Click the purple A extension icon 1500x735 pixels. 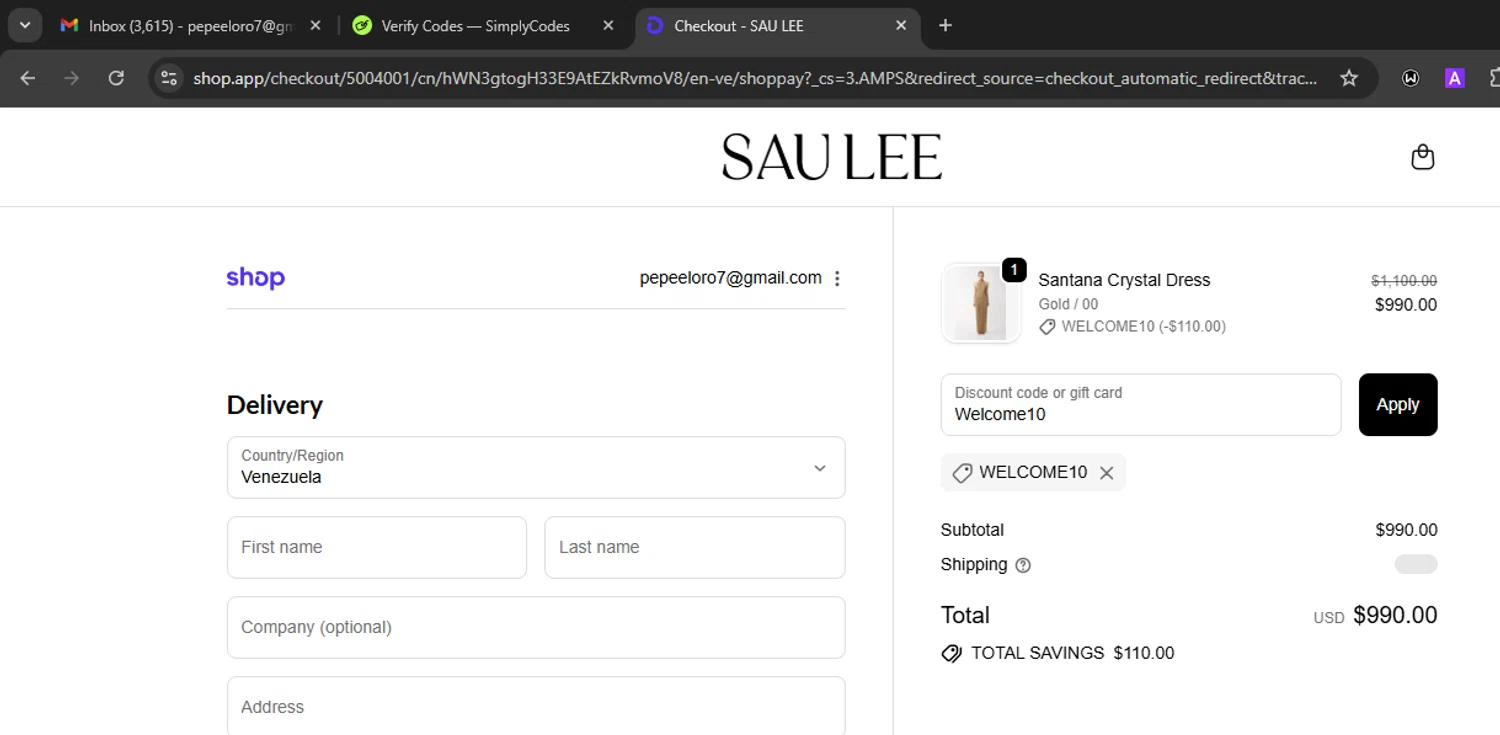[x=1455, y=78]
